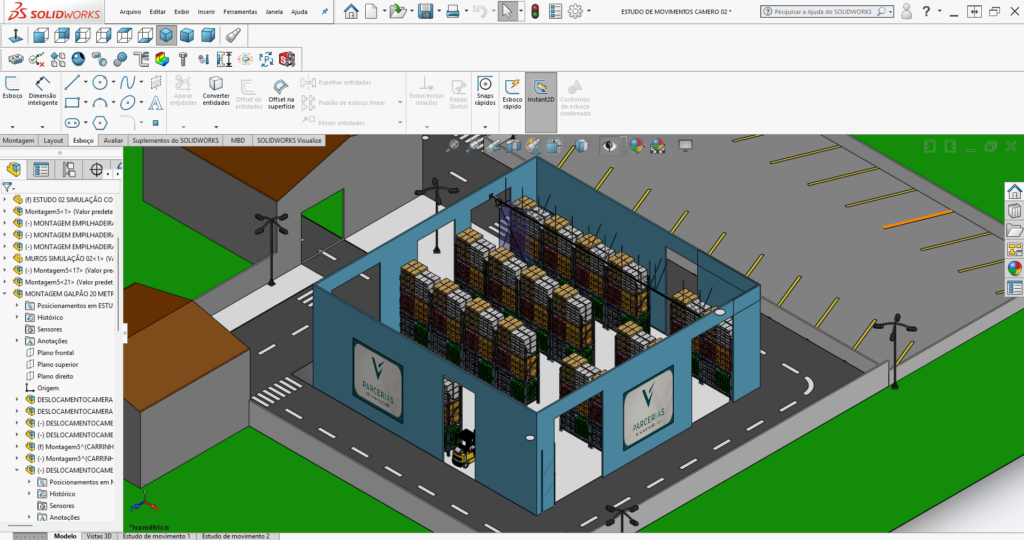This screenshot has height=540, width=1024.
Task: Select the Converter entidades tool
Action: coord(216,92)
